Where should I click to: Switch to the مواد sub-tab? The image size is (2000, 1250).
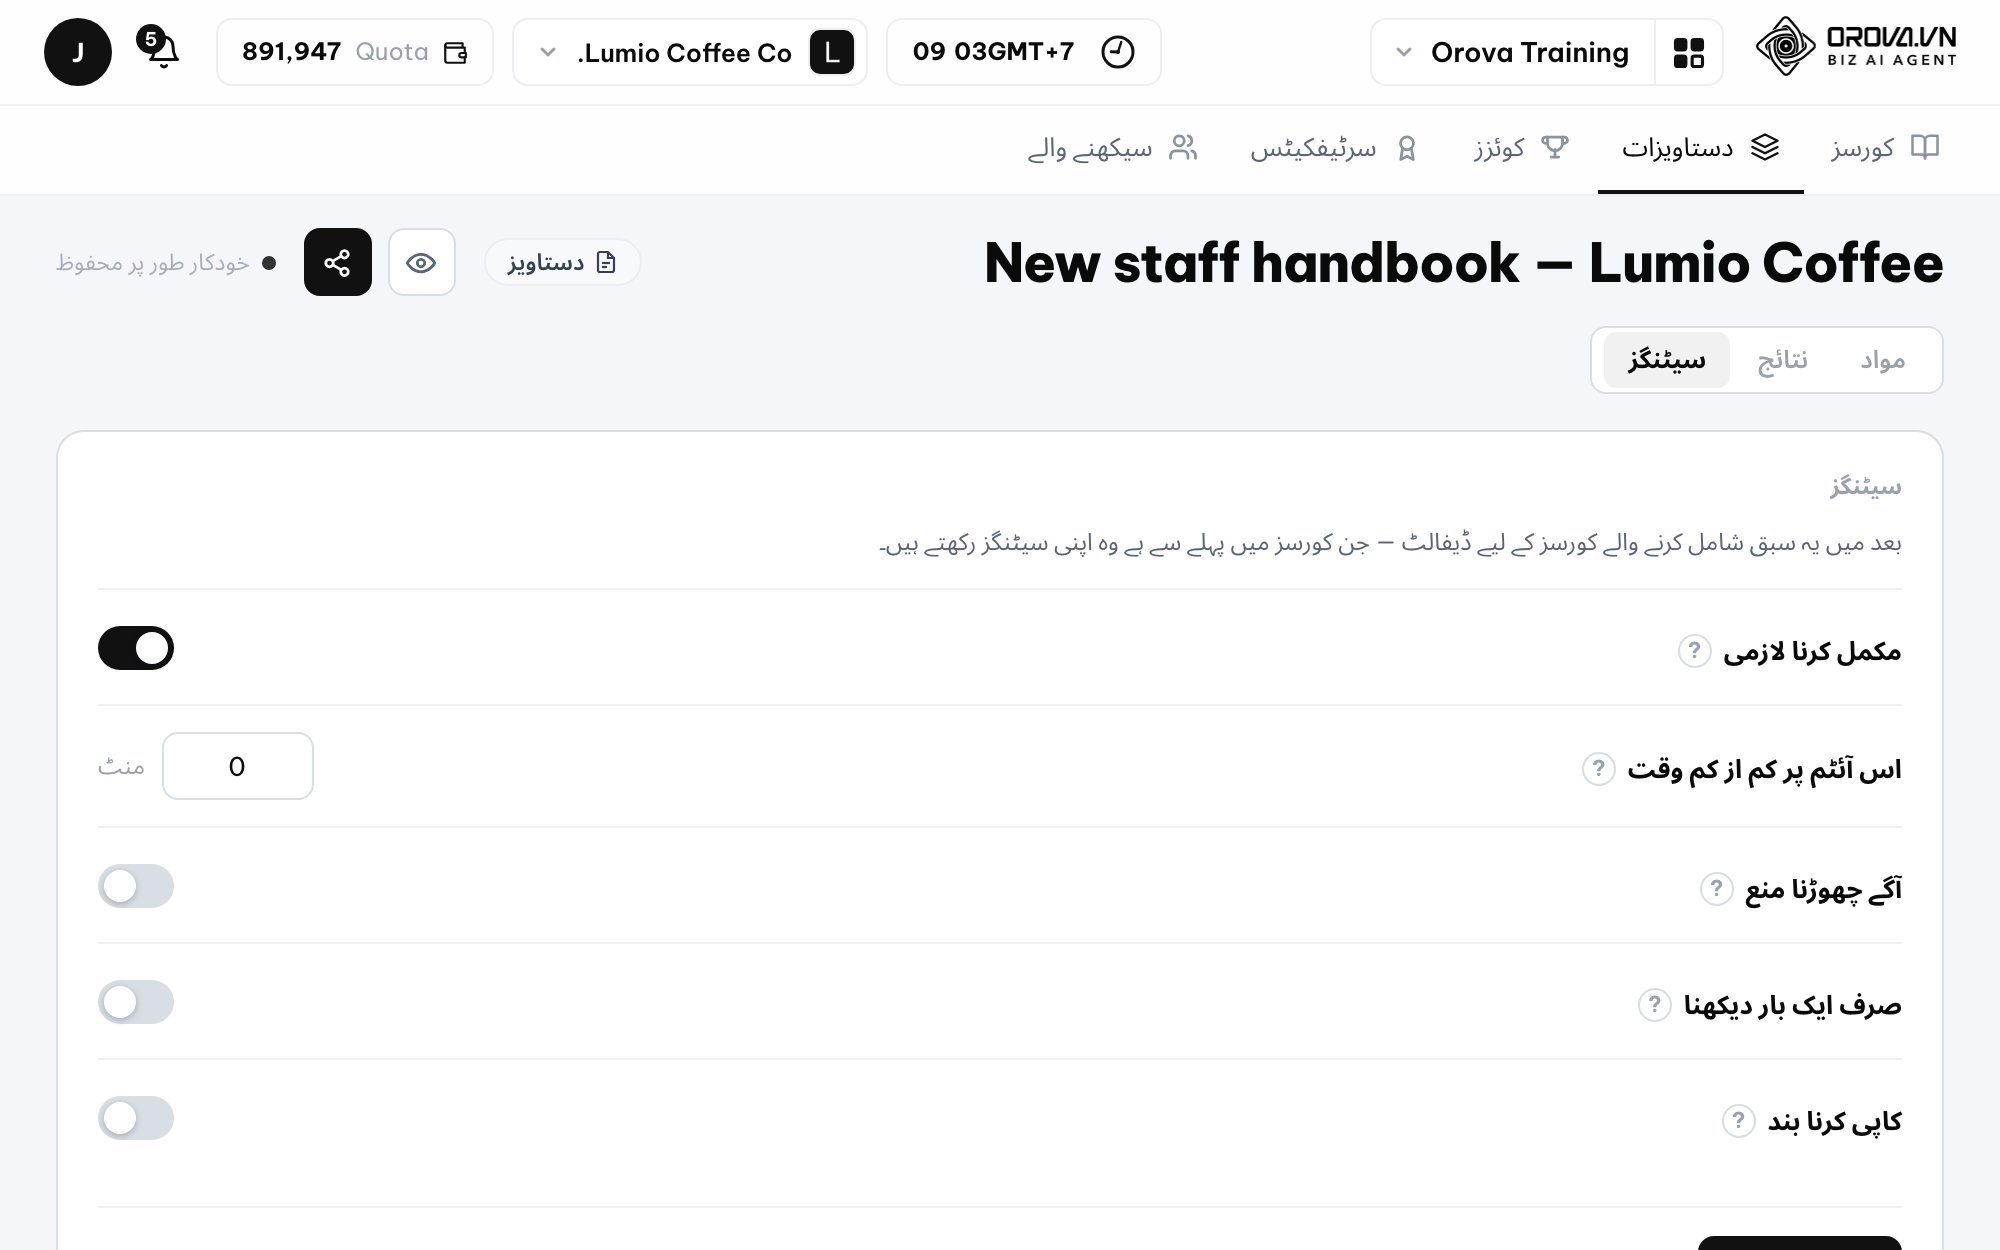coord(1882,360)
